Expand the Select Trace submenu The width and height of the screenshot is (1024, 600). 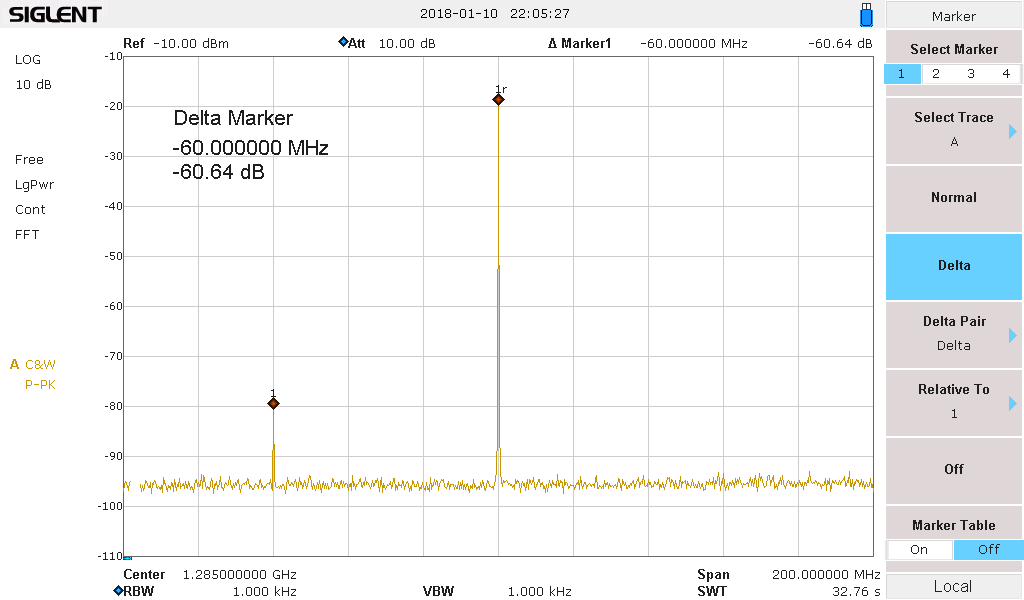[953, 129]
